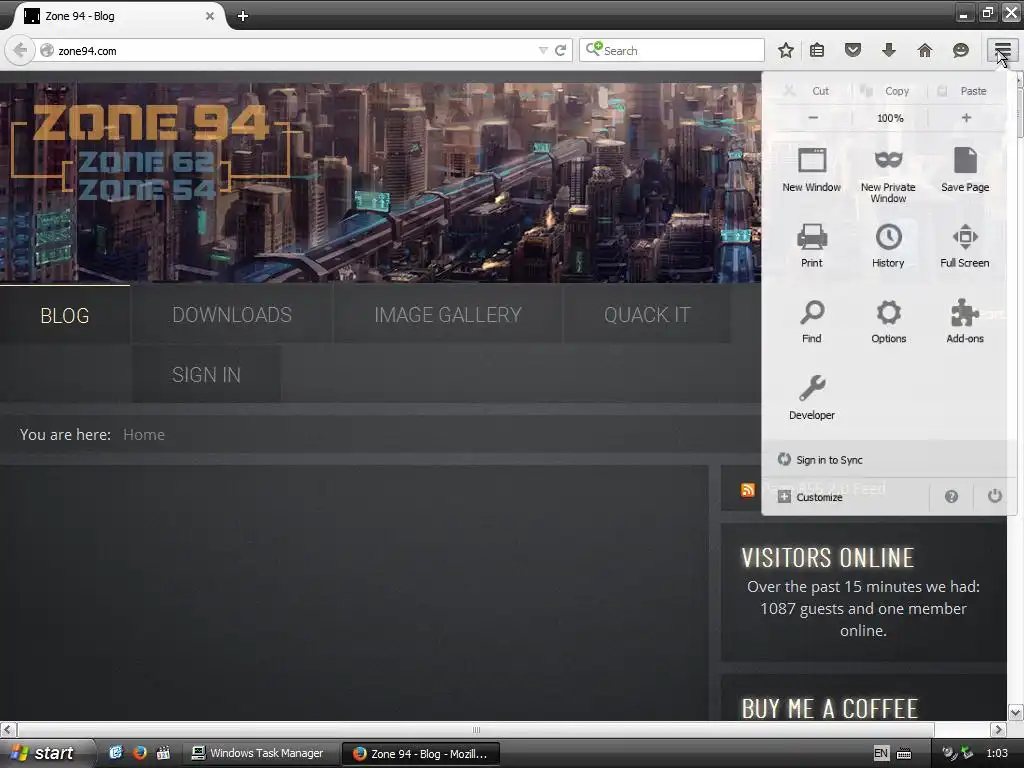The height and width of the screenshot is (768, 1024).
Task: Open the URL history dropdown arrow
Action: (x=543, y=50)
